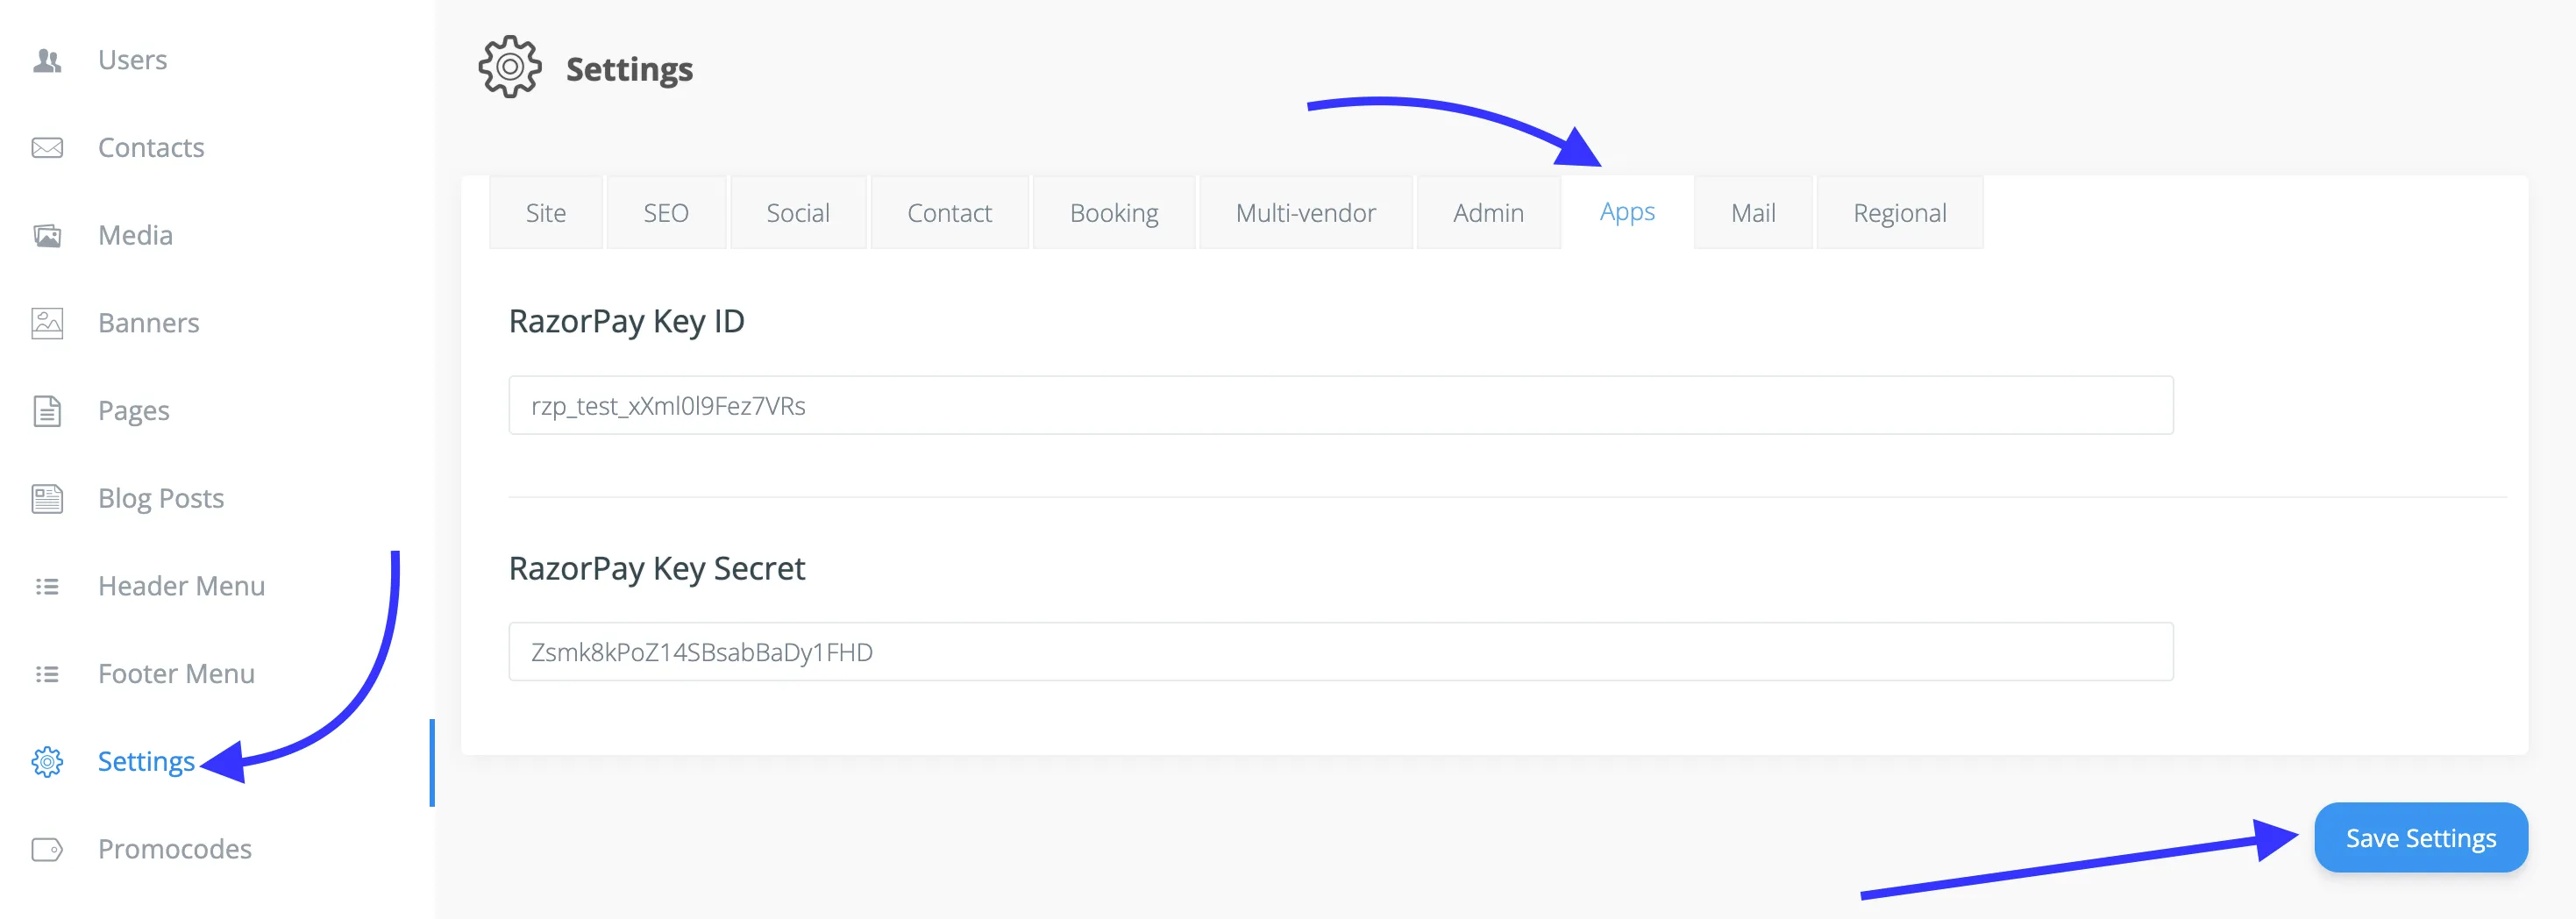Go to the Multi-vendor tab
The image size is (2576, 919).
click(1305, 213)
